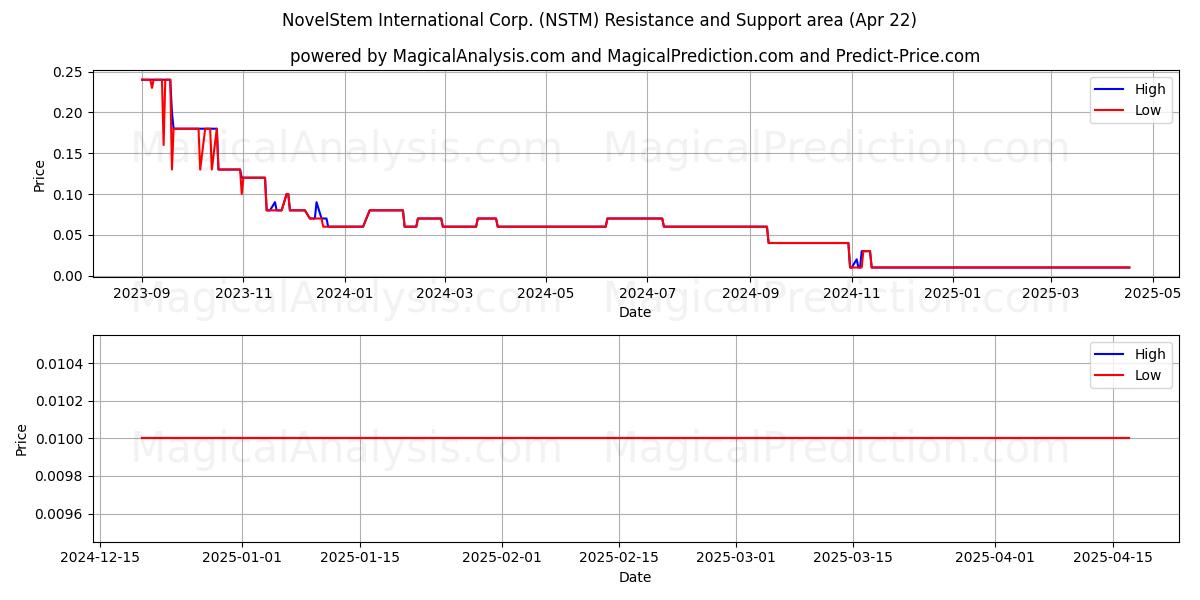Click the 'powered by MagicalAnalysis.com' subtitle
The height and width of the screenshot is (600, 1200).
click(x=635, y=56)
